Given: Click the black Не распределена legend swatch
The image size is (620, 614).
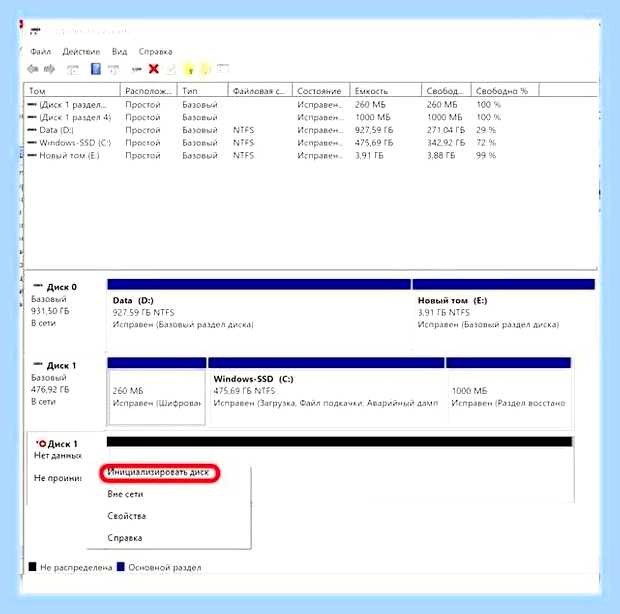Looking at the screenshot, I should [32, 567].
